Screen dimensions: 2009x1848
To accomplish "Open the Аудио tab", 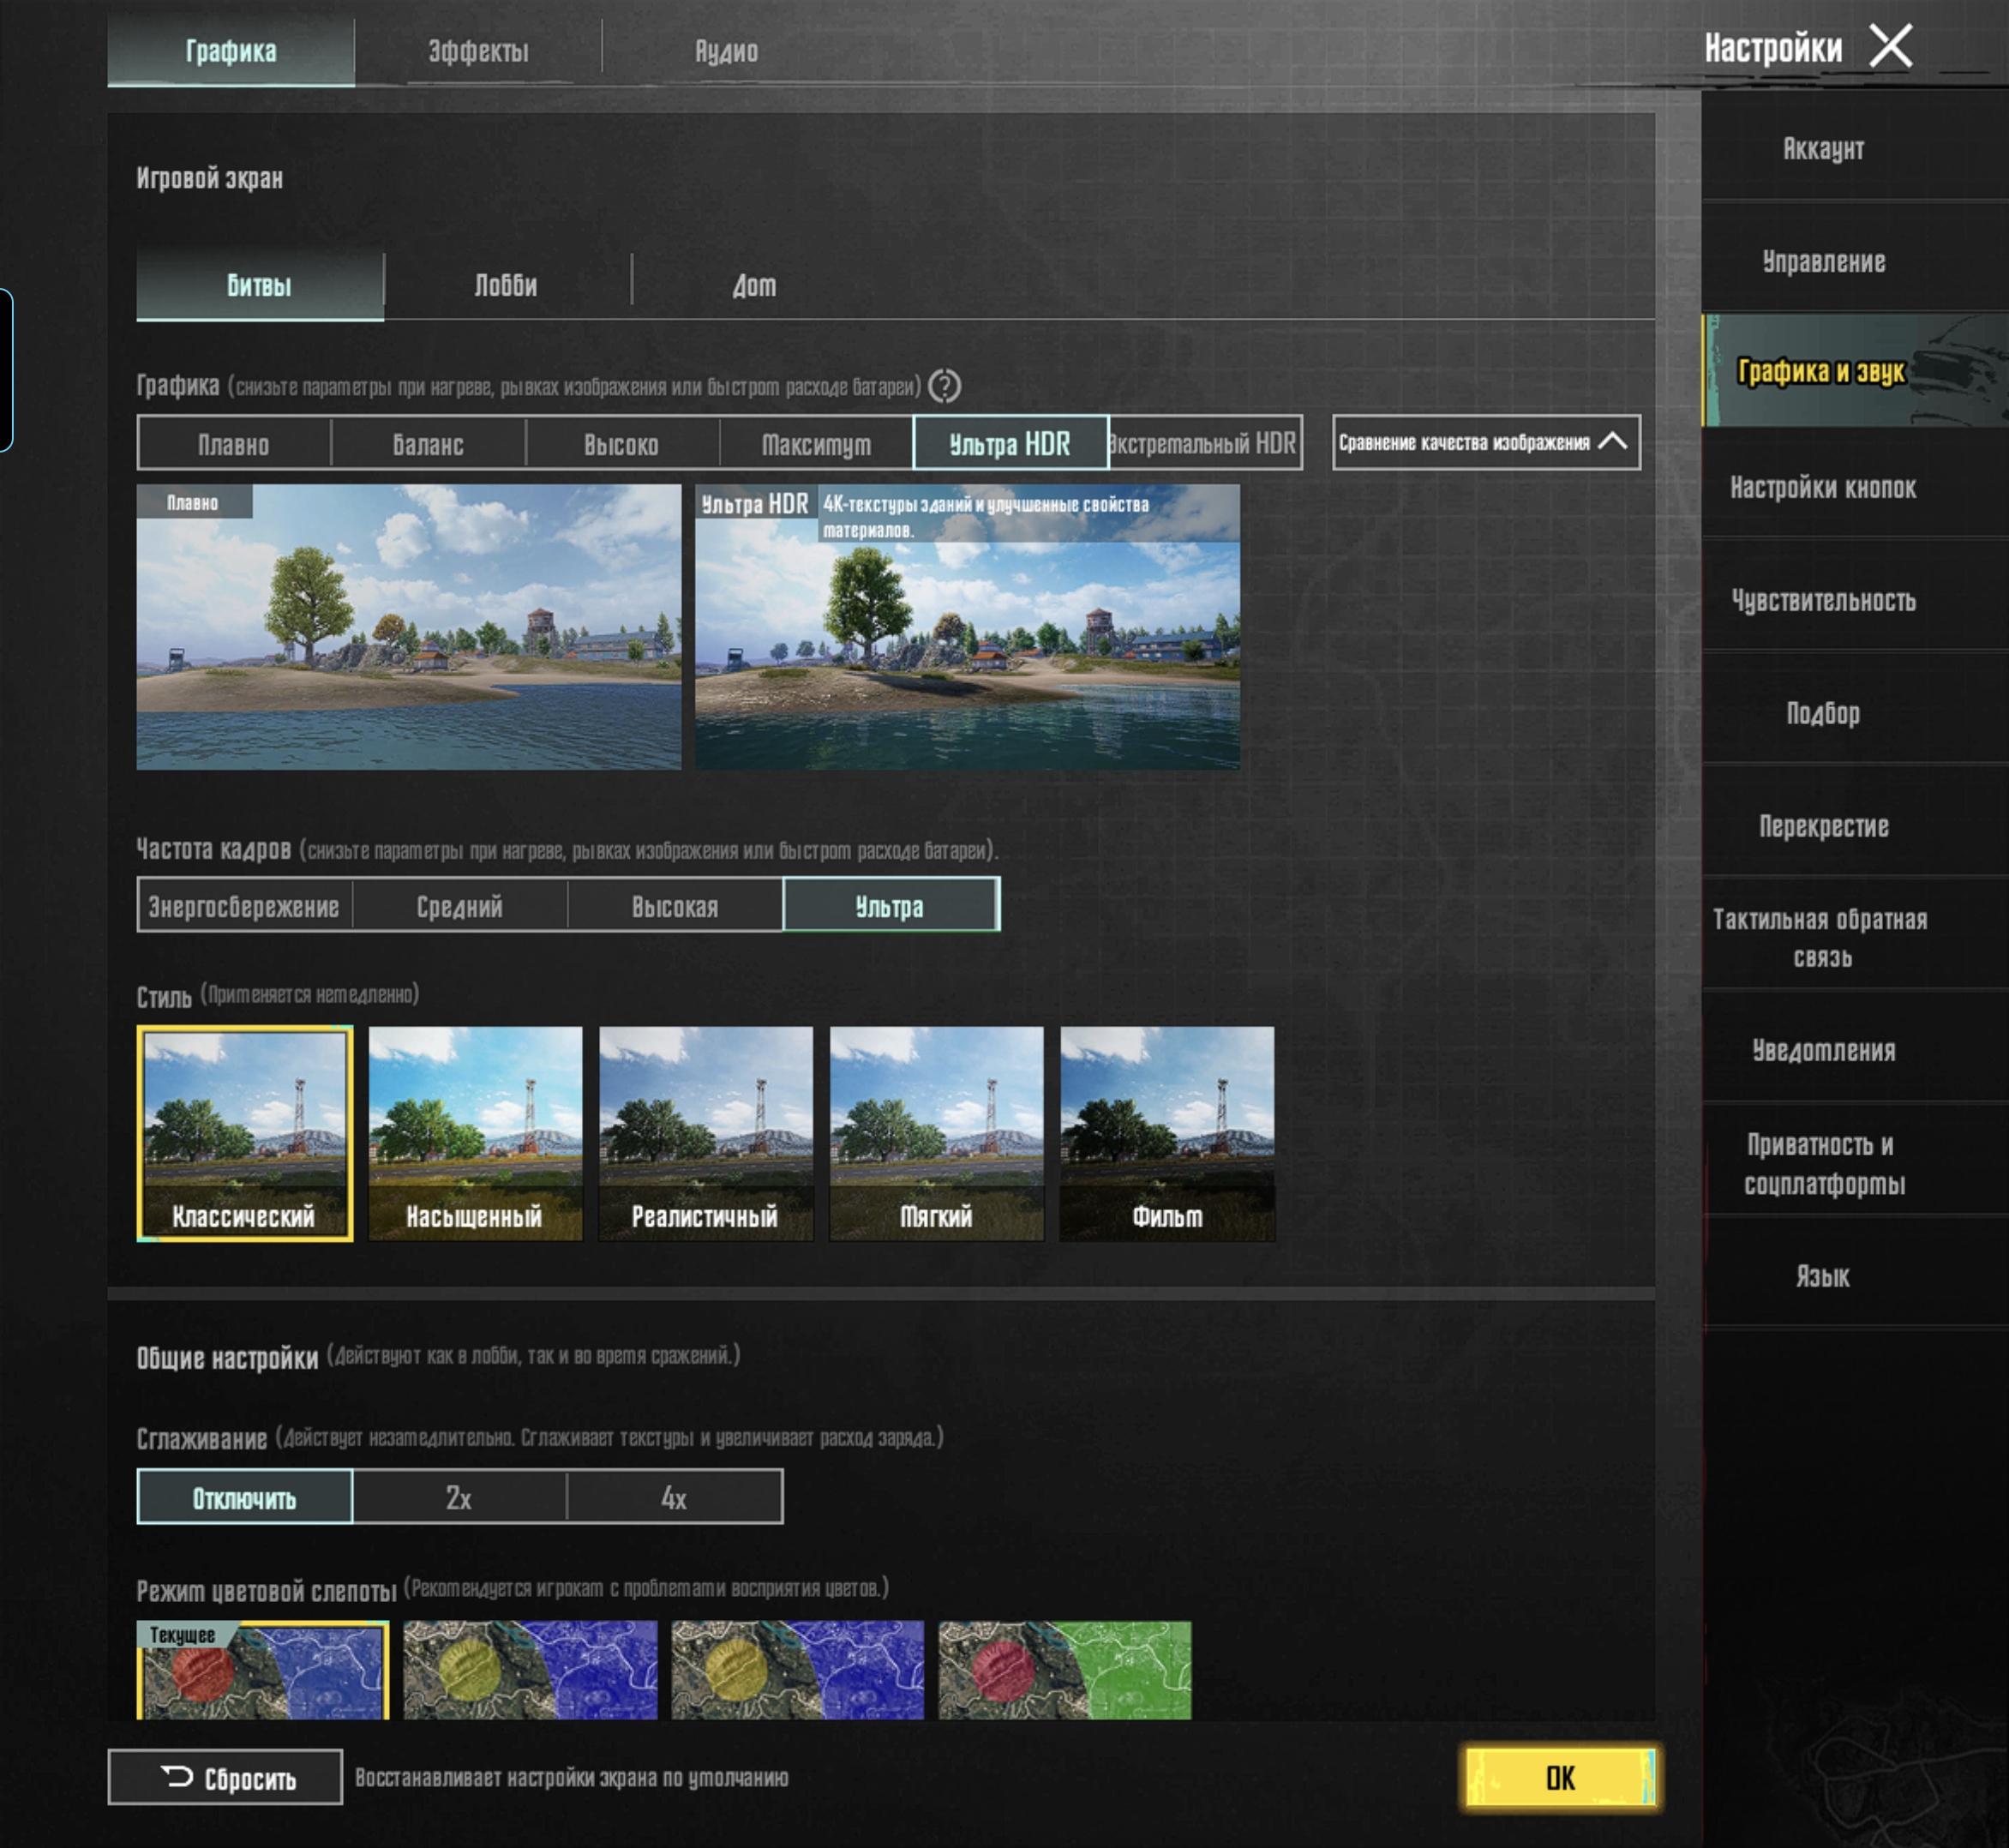I will click(726, 51).
